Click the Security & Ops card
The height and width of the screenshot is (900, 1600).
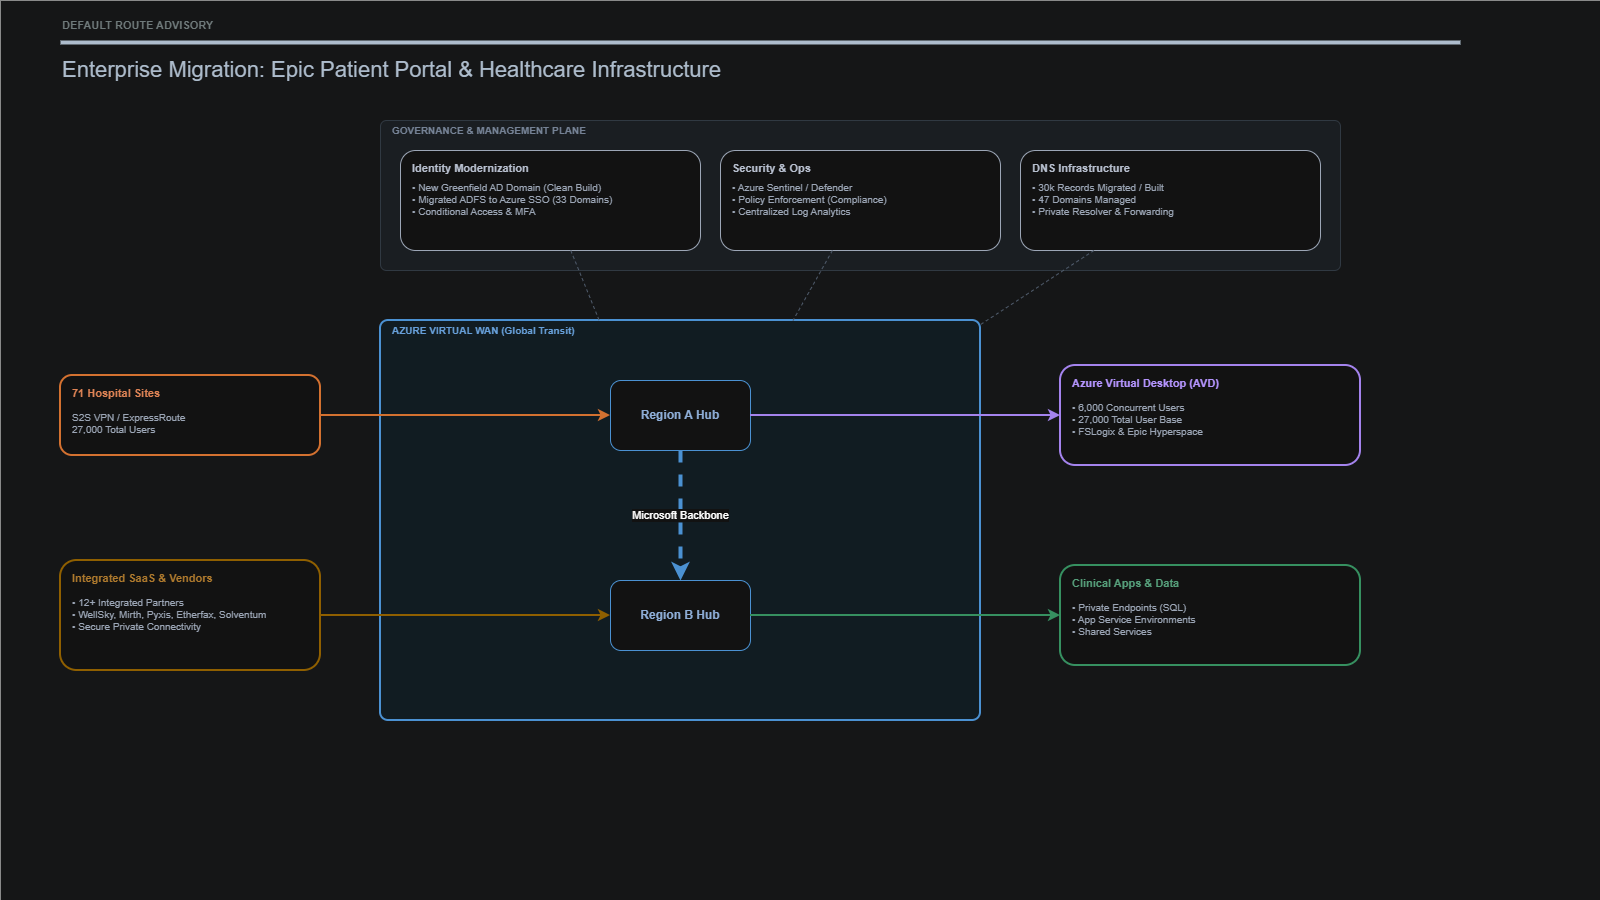[858, 200]
